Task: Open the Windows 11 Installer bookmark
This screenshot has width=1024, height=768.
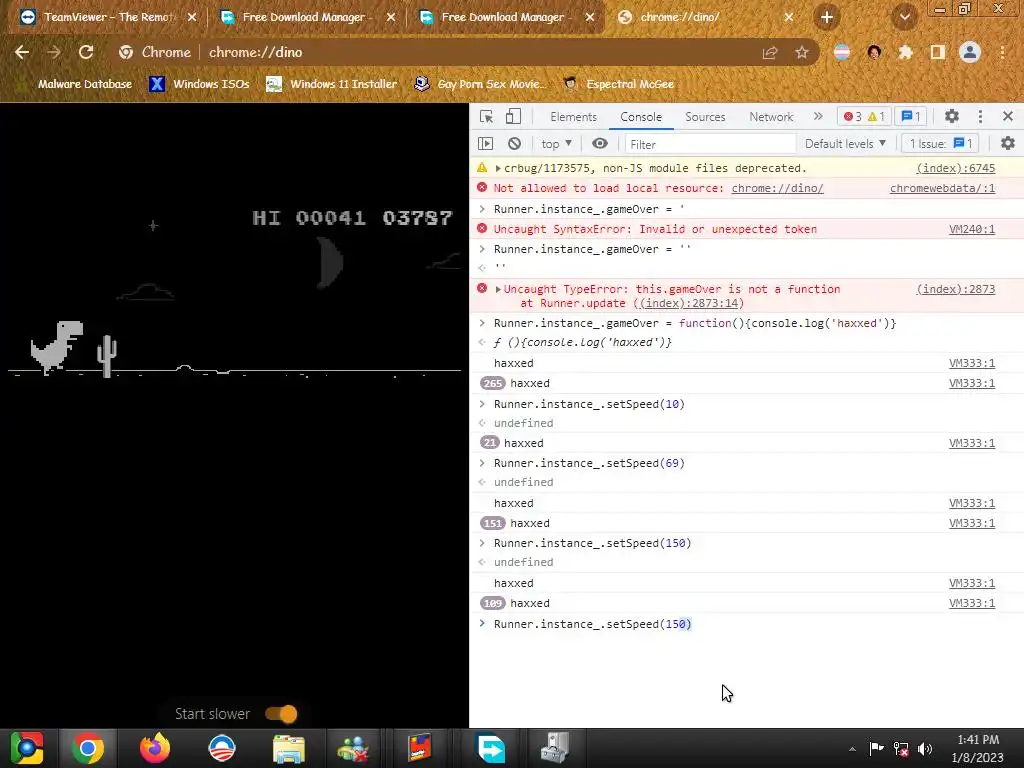Action: pos(332,84)
